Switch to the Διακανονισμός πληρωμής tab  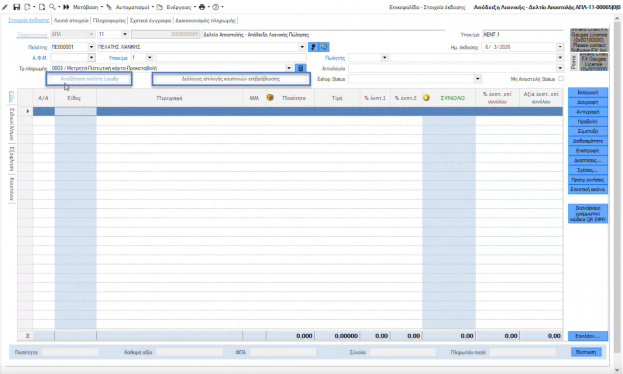pos(205,20)
